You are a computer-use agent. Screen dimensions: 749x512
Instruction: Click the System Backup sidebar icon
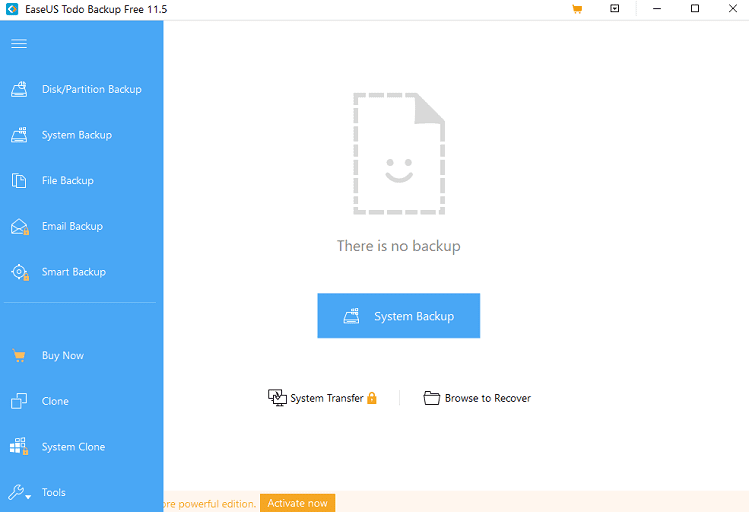pos(19,135)
